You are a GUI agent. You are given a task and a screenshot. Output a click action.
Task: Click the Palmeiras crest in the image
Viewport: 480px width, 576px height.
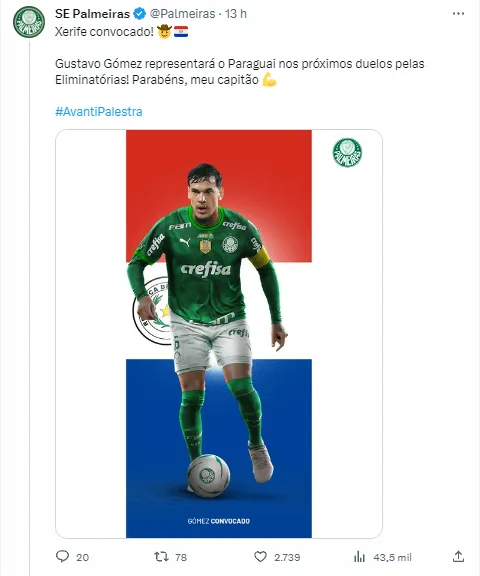(x=347, y=152)
